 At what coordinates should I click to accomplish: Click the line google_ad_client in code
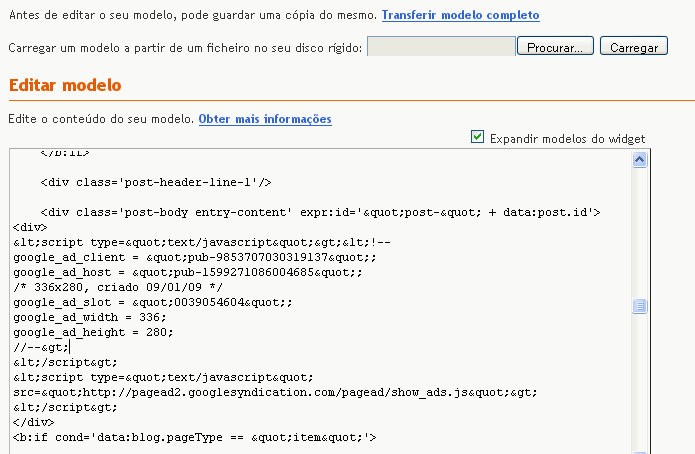point(195,258)
